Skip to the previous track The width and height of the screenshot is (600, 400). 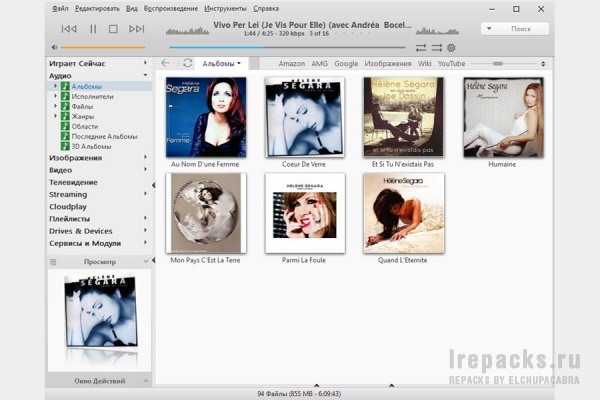pos(69,29)
